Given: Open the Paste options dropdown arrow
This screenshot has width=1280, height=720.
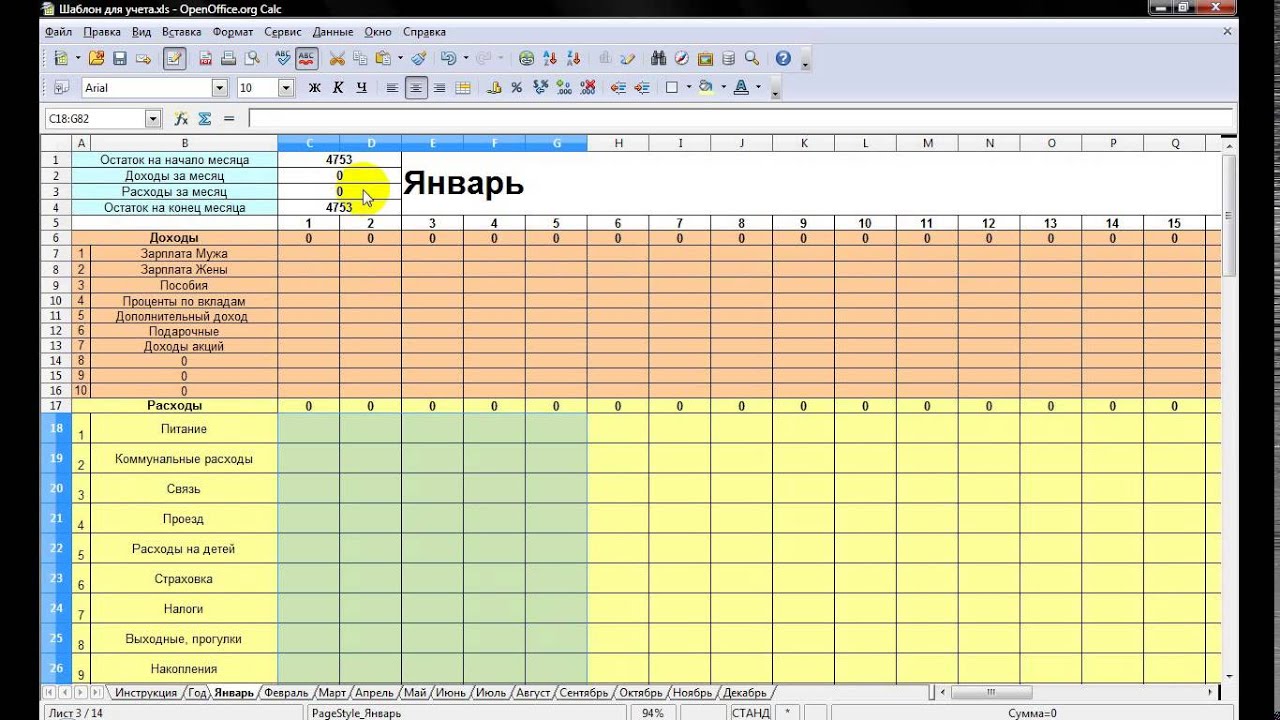Looking at the screenshot, I should click(x=400, y=58).
